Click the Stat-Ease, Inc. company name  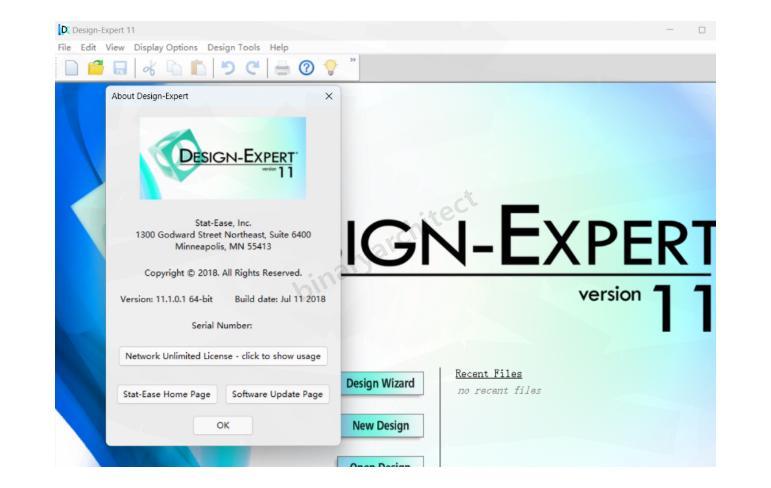coord(223,223)
